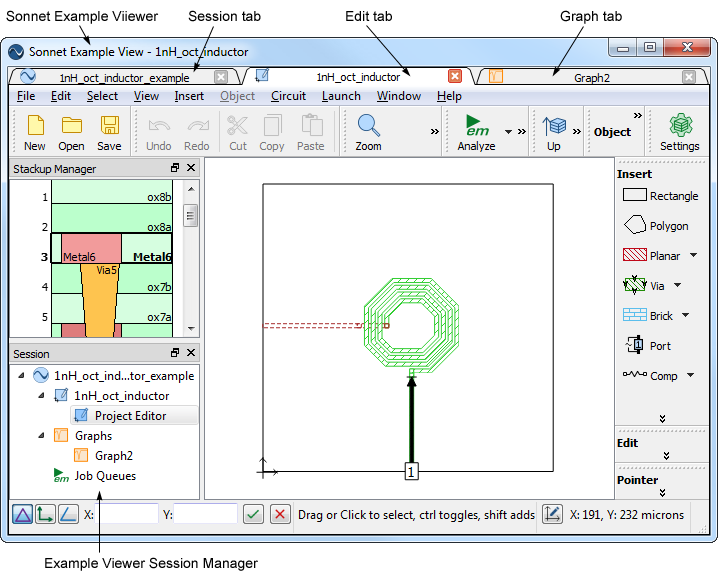Screen dimensions: 718x578
Task: Run the em Analyze button
Action: [476, 132]
